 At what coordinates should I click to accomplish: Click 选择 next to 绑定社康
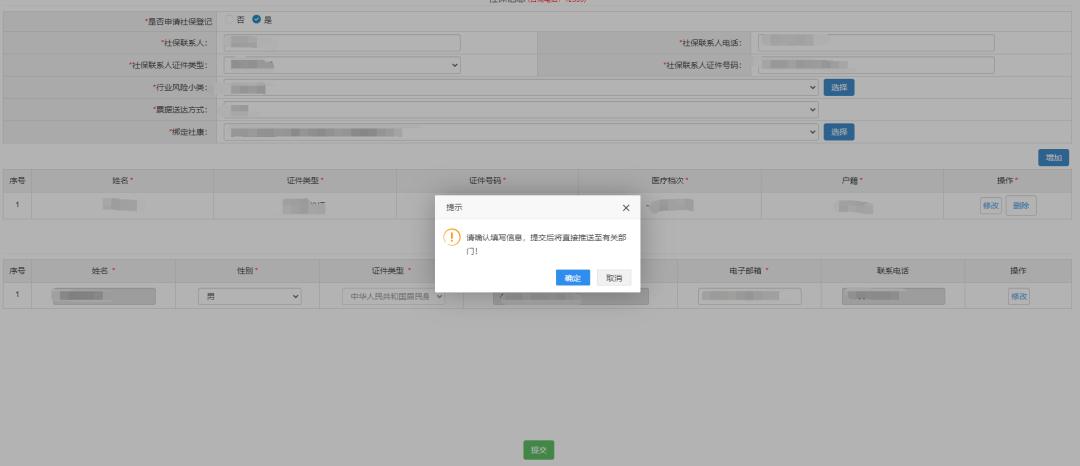point(839,132)
